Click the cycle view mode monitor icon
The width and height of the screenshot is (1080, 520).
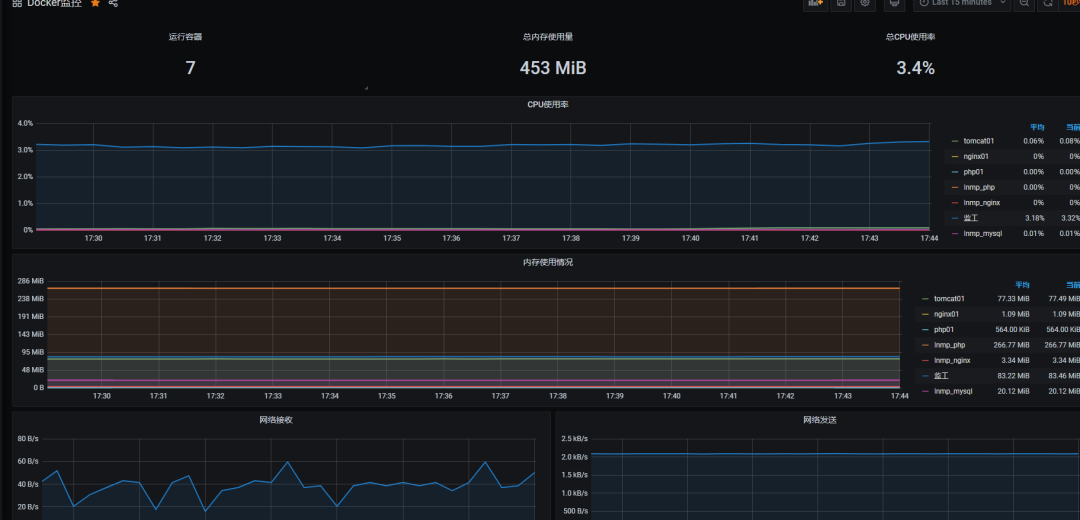tap(894, 4)
